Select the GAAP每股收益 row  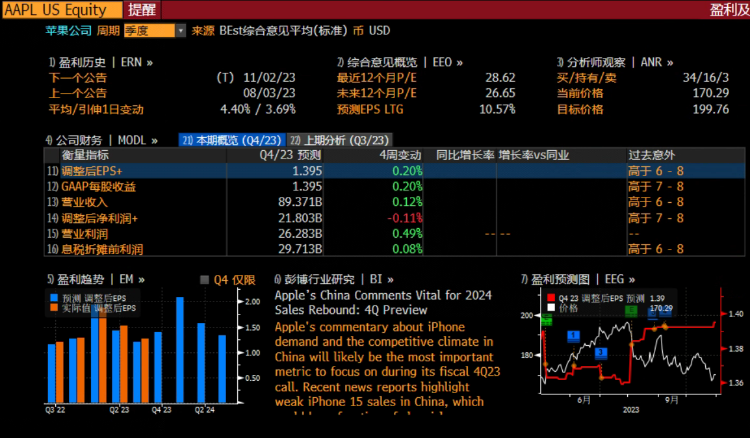[x=395, y=186]
